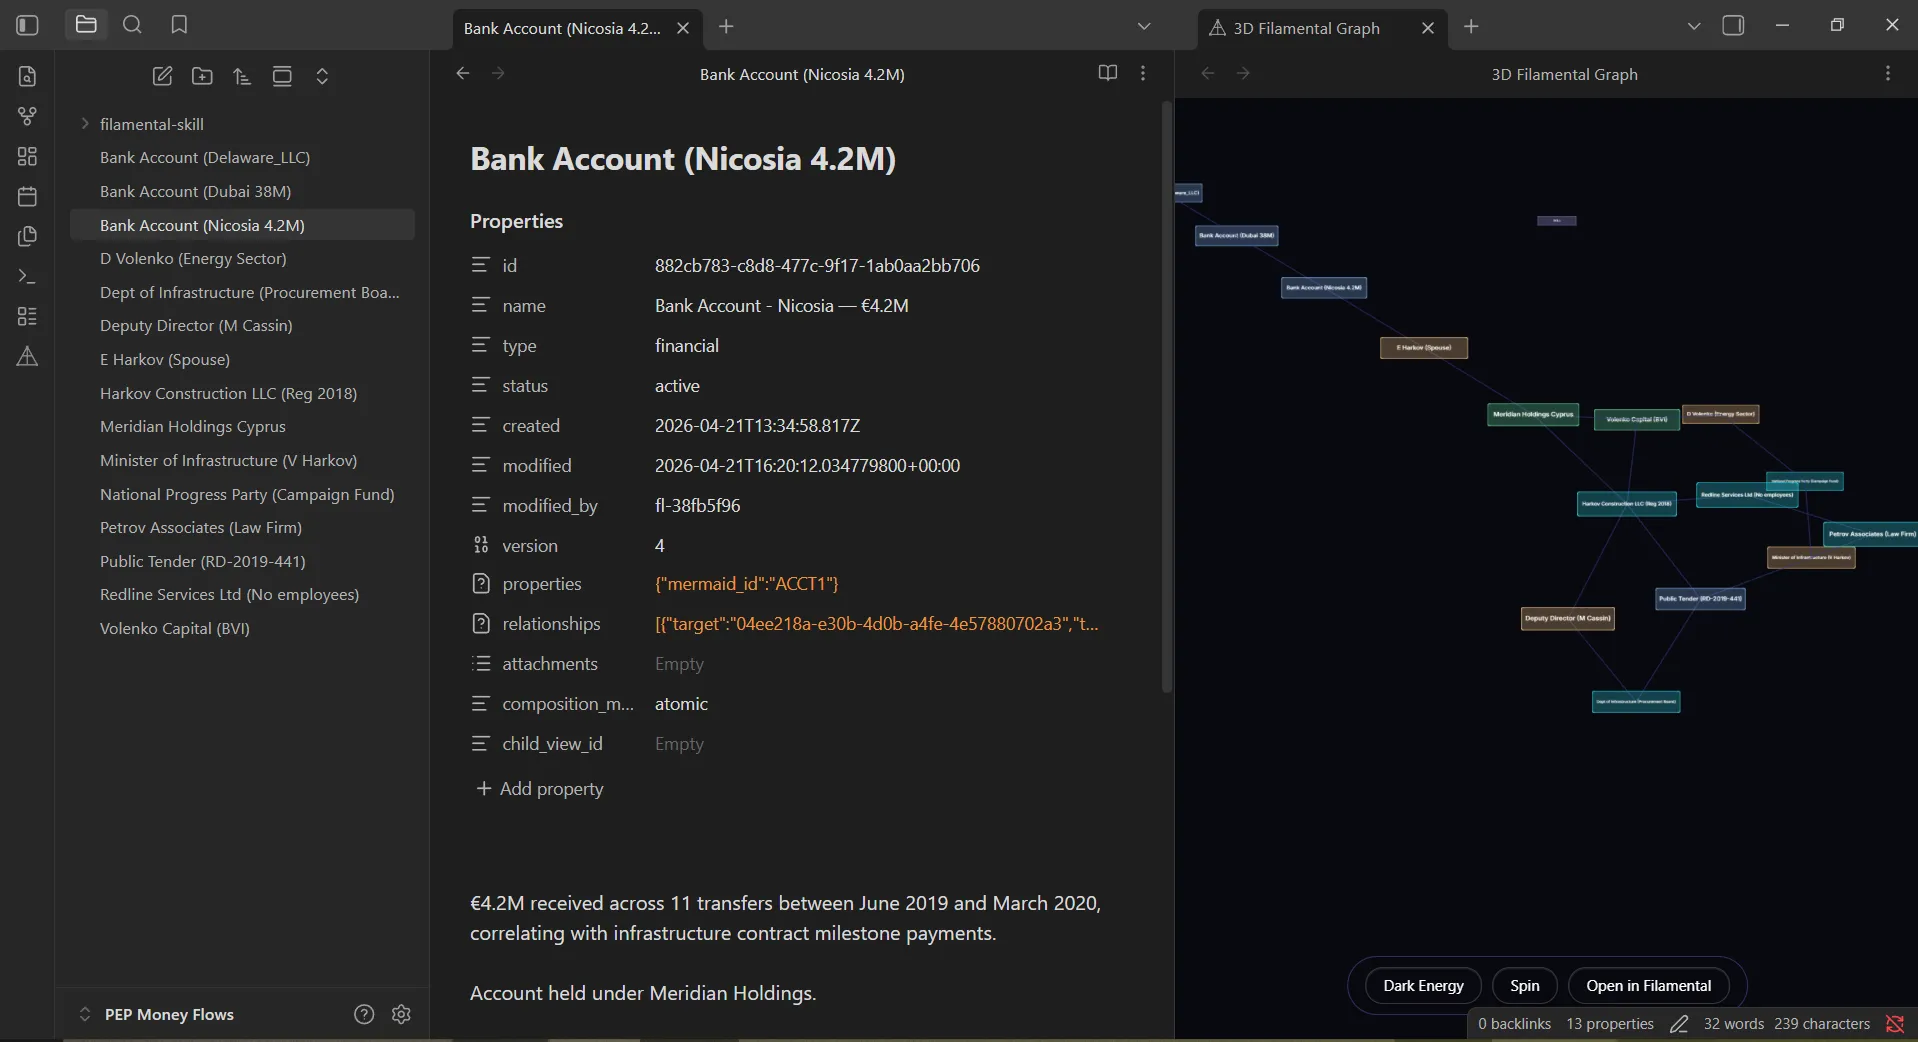Viewport: 1918px width, 1042px height.
Task: Click the insert template ribbon icon
Action: [27, 236]
